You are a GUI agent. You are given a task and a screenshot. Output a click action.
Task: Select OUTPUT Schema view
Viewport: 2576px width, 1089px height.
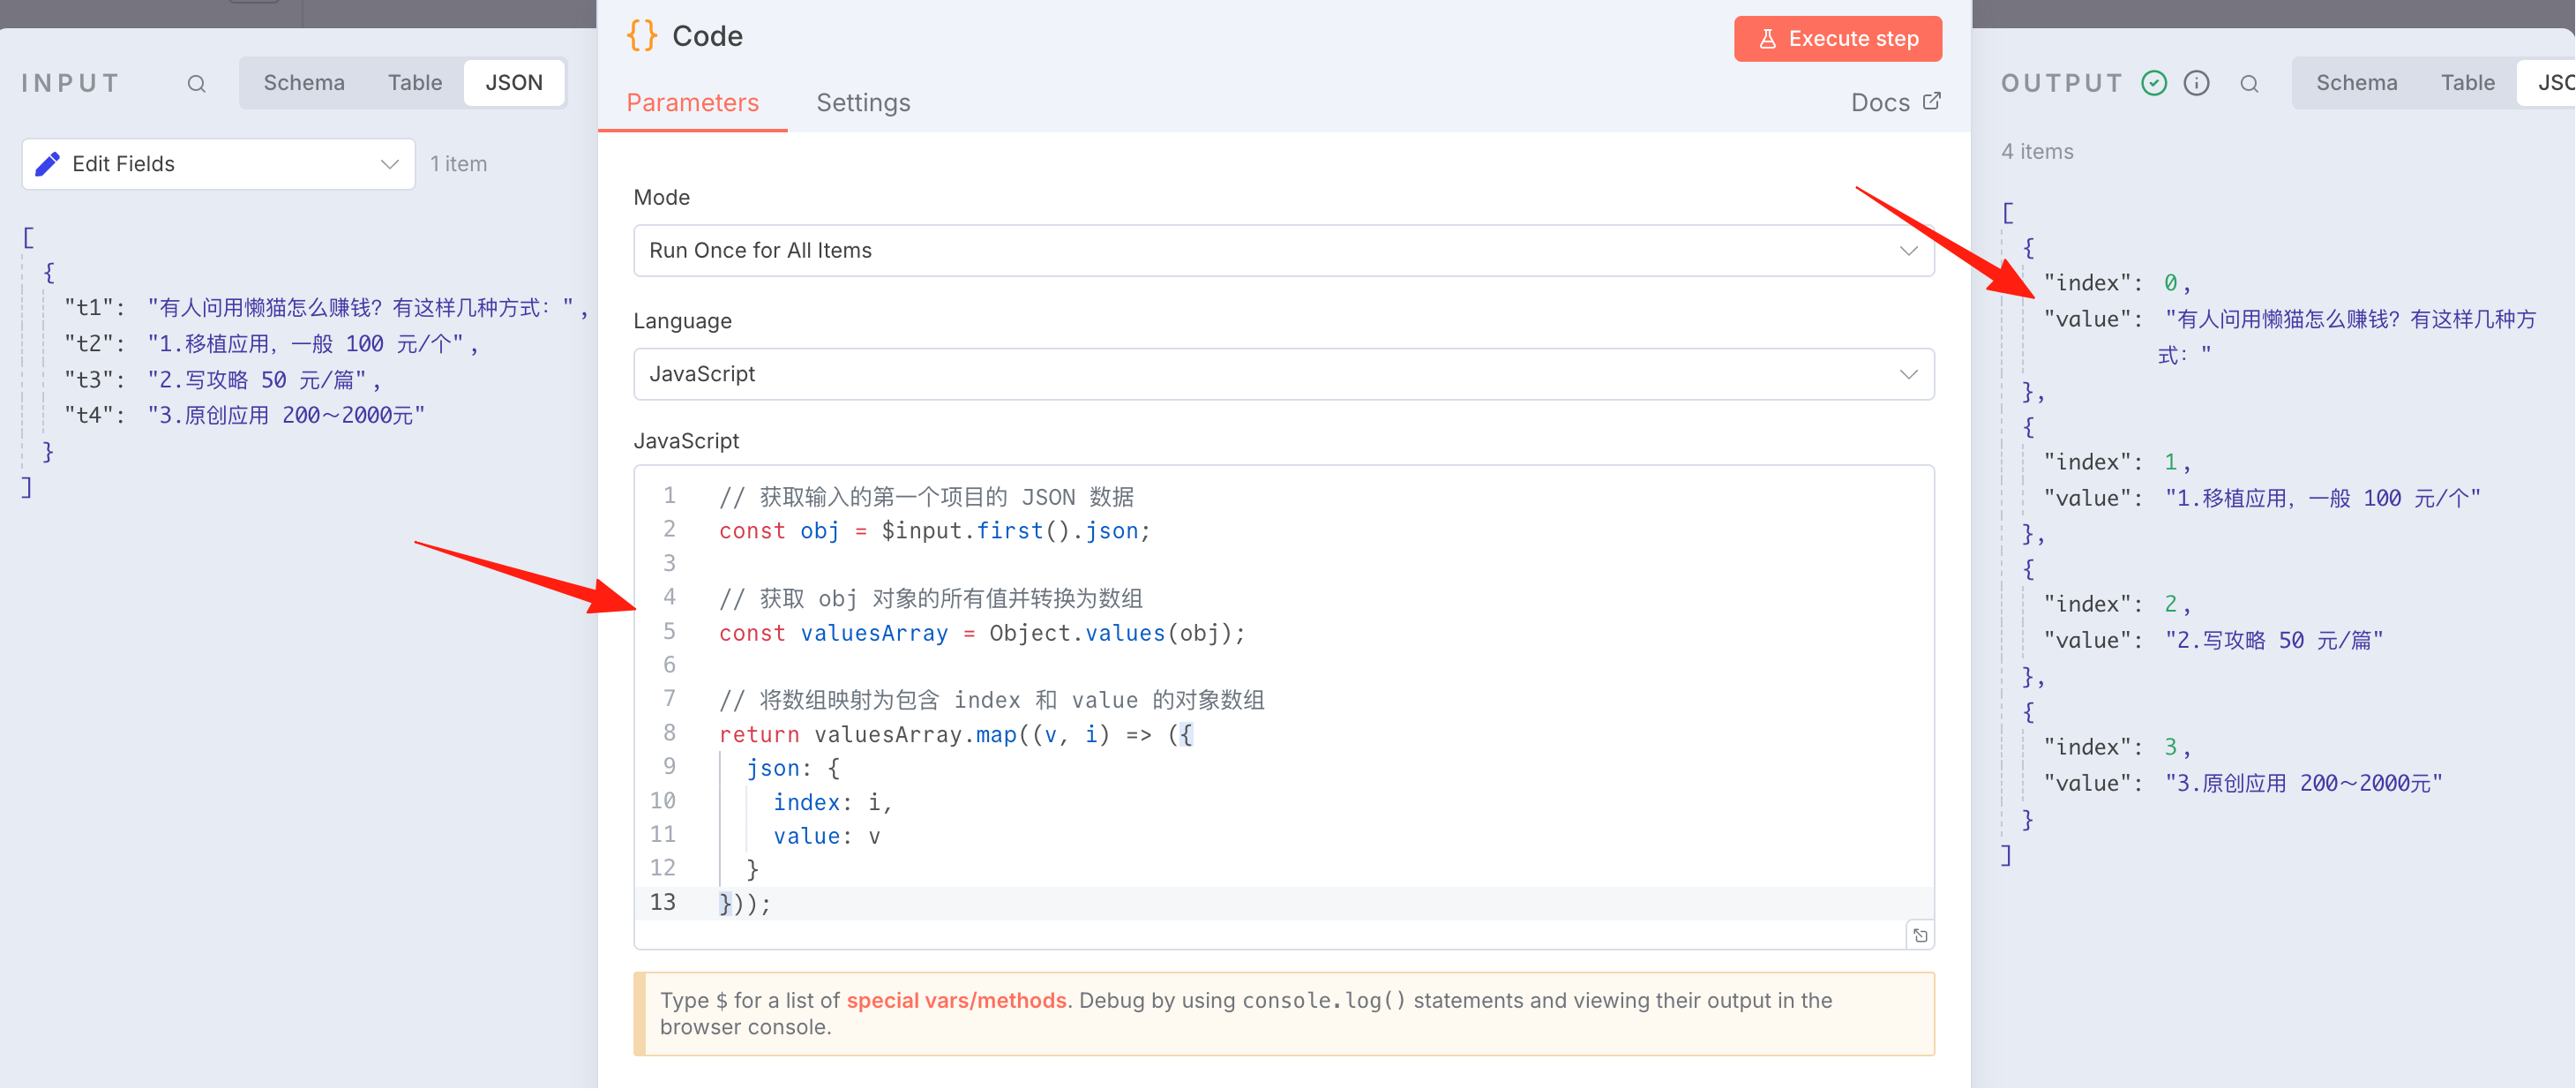coord(2356,83)
